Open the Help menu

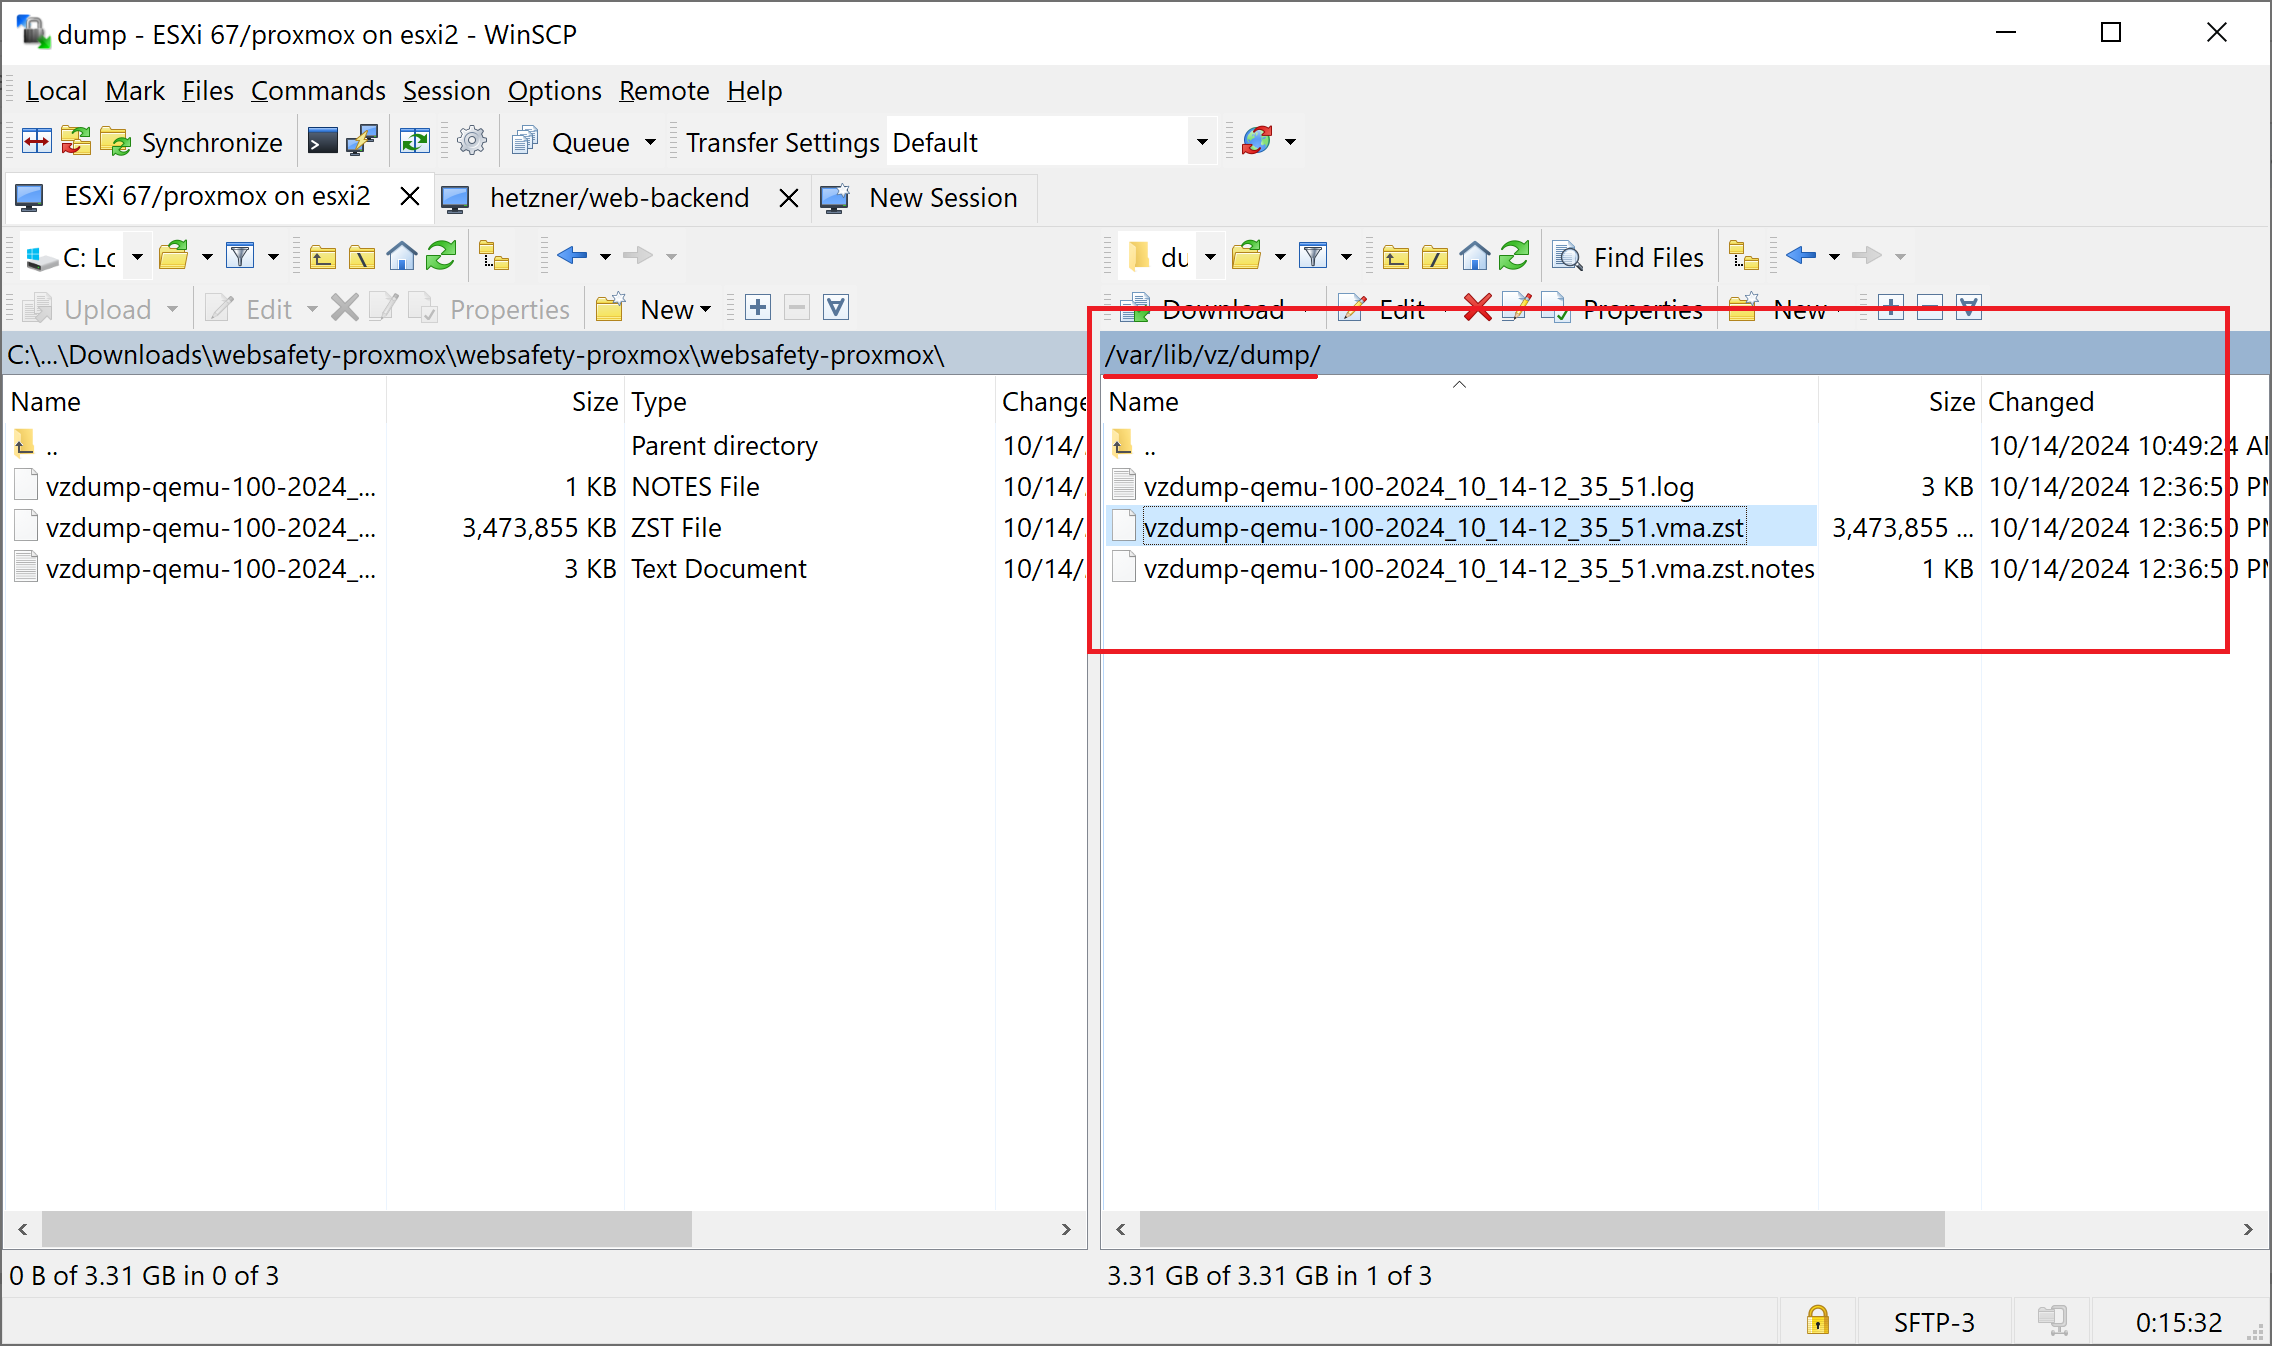point(754,91)
